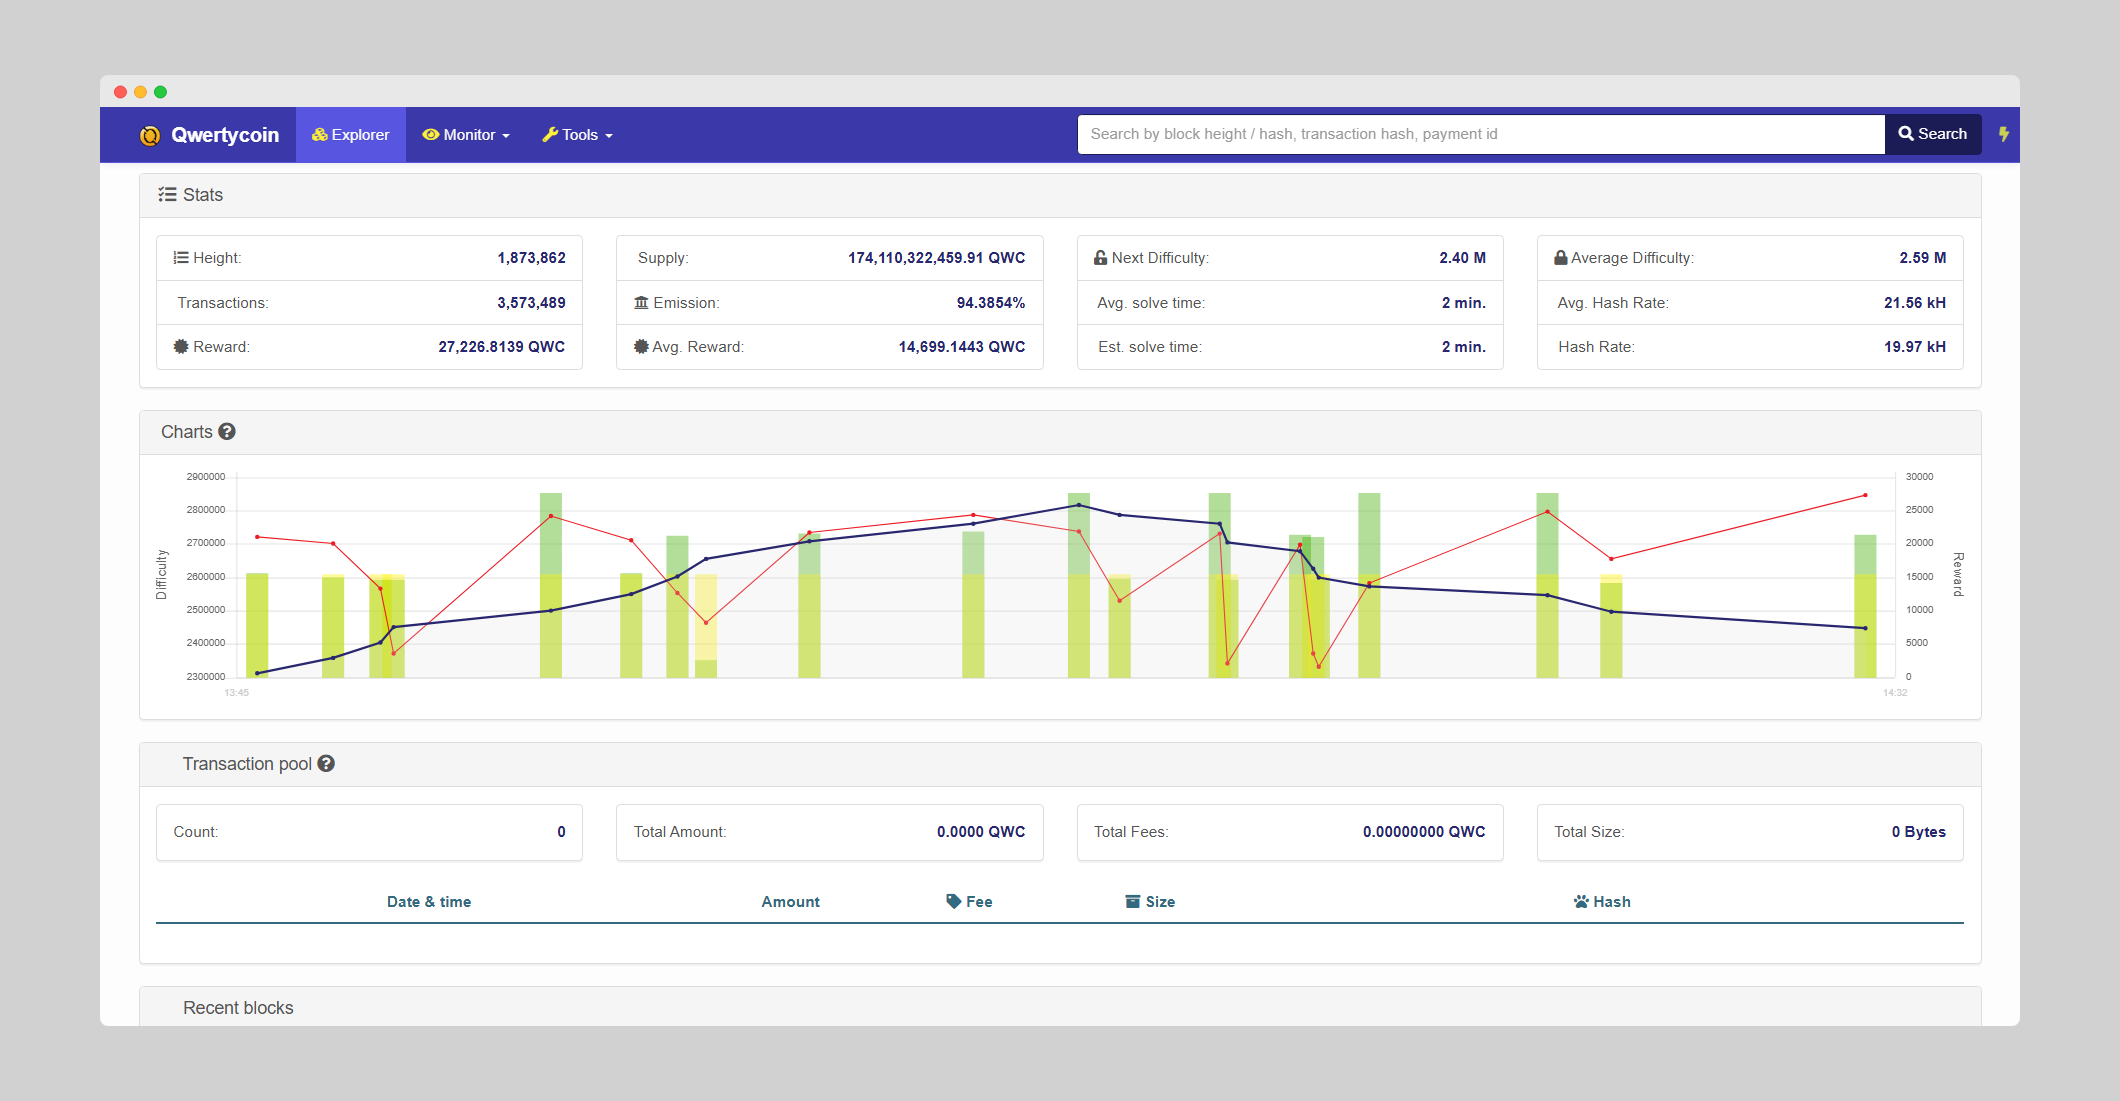The image size is (2120, 1101).
Task: Click the lightning bolt icon in navbar
Action: [2003, 134]
